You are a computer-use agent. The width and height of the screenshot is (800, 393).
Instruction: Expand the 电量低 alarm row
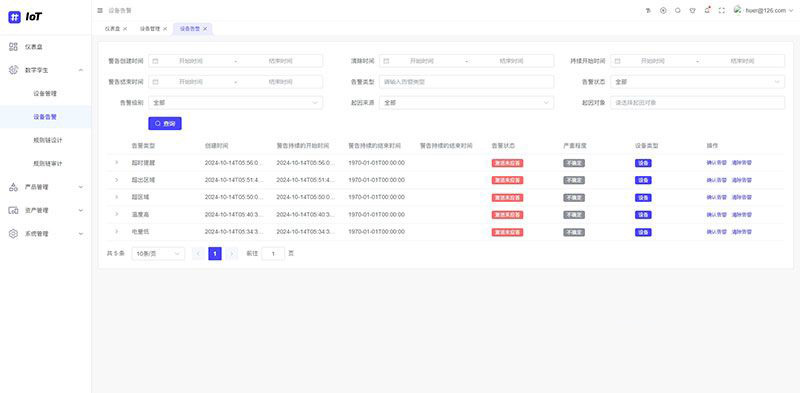pos(116,232)
